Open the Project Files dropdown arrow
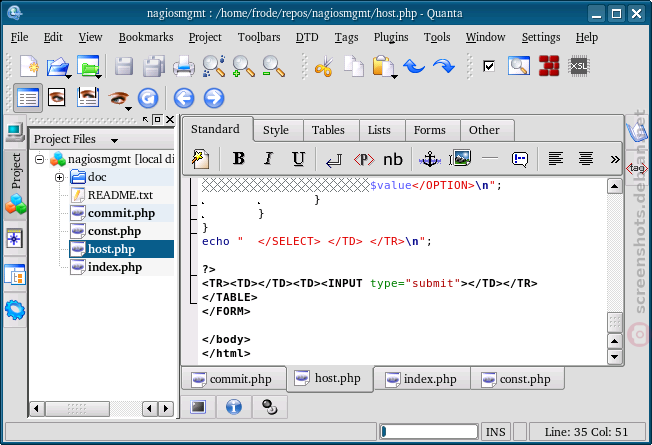Screen dimensions: 652x445 [114, 141]
